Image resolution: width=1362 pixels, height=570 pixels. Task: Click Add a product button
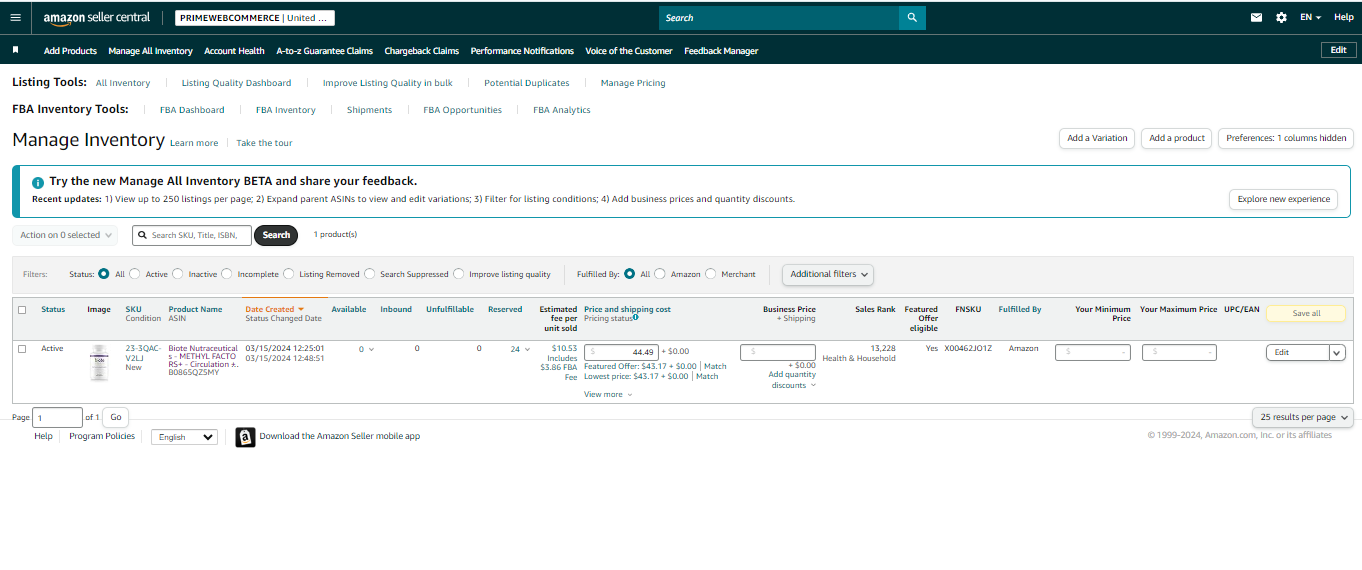pyautogui.click(x=1177, y=138)
